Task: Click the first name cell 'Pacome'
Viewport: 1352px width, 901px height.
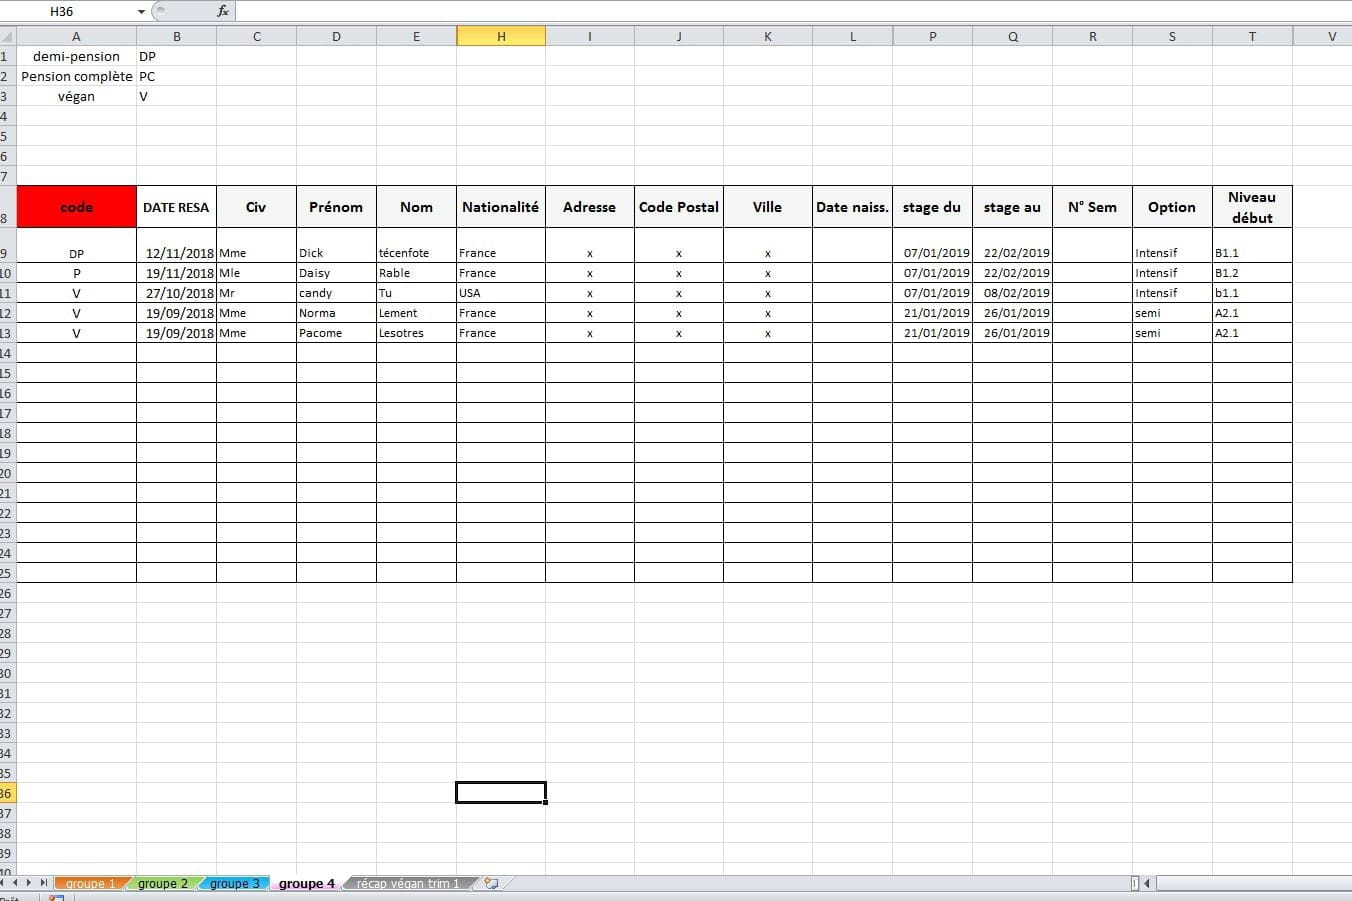Action: click(x=336, y=333)
